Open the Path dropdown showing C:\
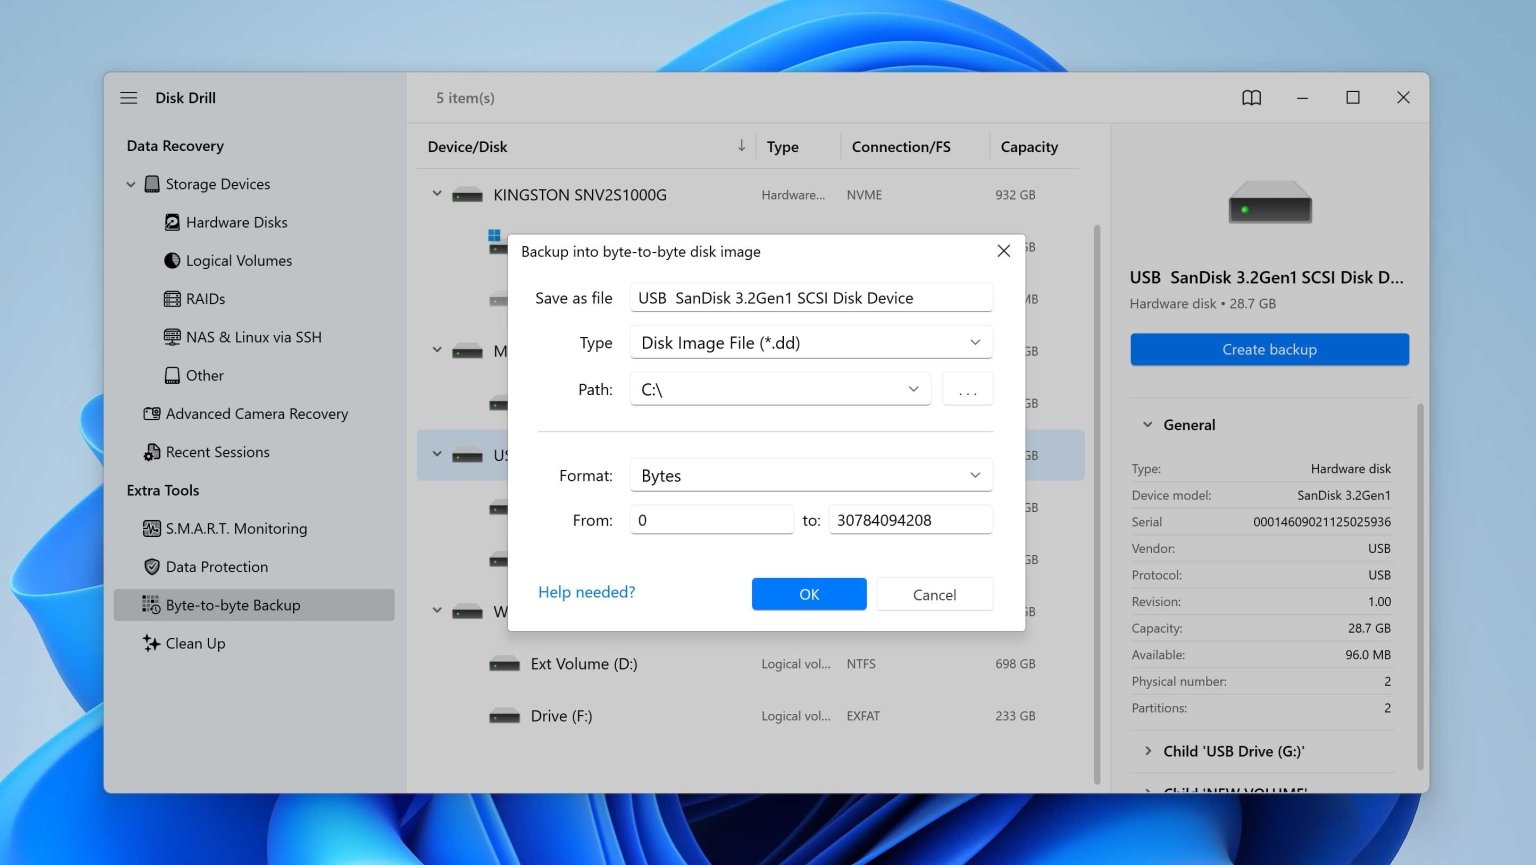This screenshot has height=865, width=1536. point(780,389)
